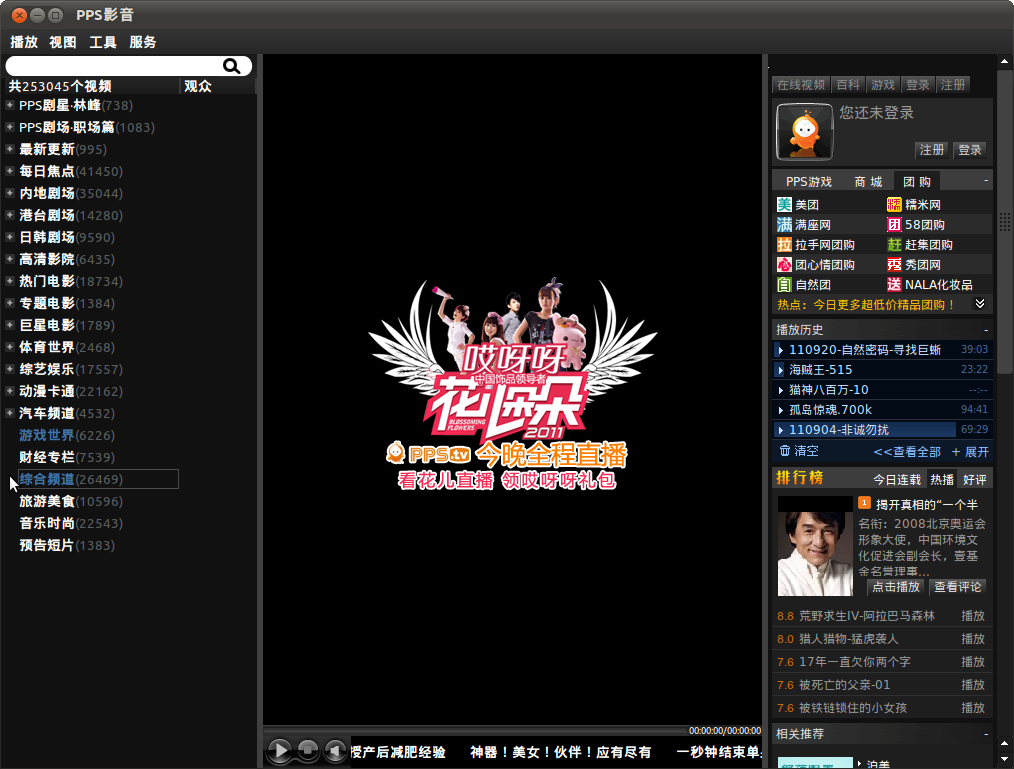The image size is (1014, 769).
Task: Click the right panel vertical scrollbar
Action: (1004, 220)
